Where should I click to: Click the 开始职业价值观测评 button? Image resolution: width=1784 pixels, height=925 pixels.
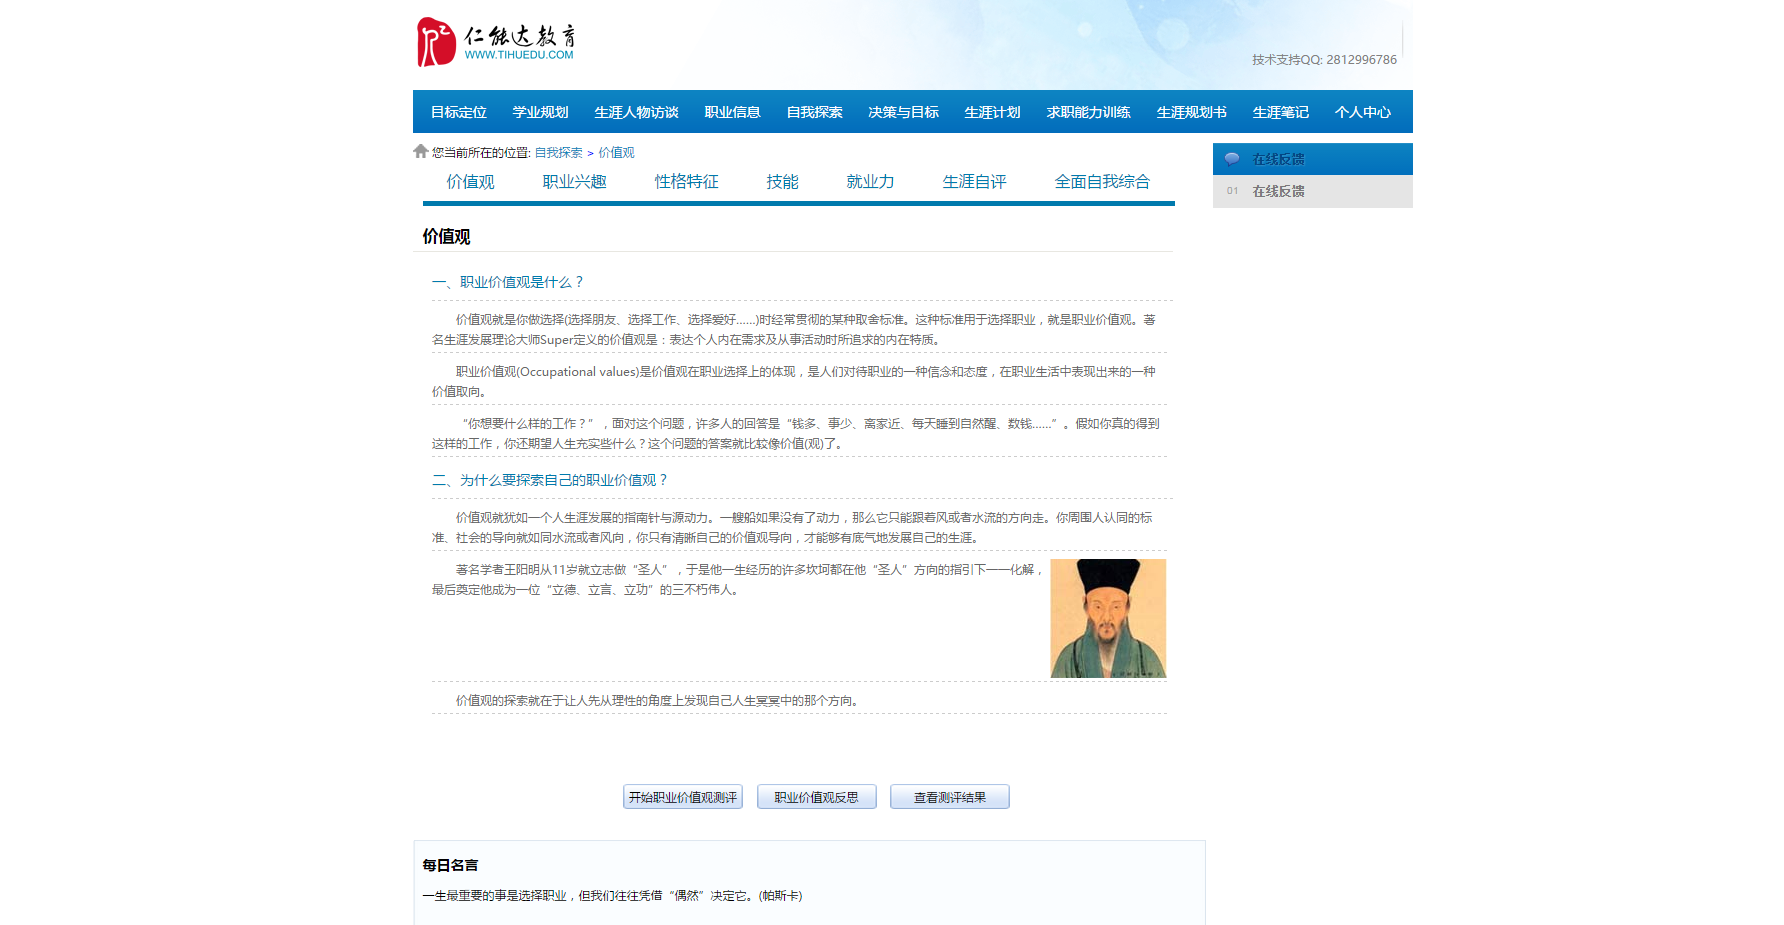[683, 797]
